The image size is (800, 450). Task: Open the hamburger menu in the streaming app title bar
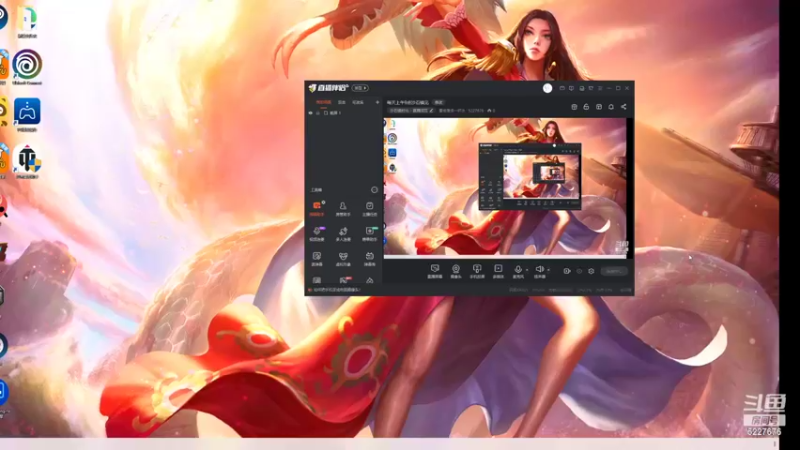coord(600,88)
